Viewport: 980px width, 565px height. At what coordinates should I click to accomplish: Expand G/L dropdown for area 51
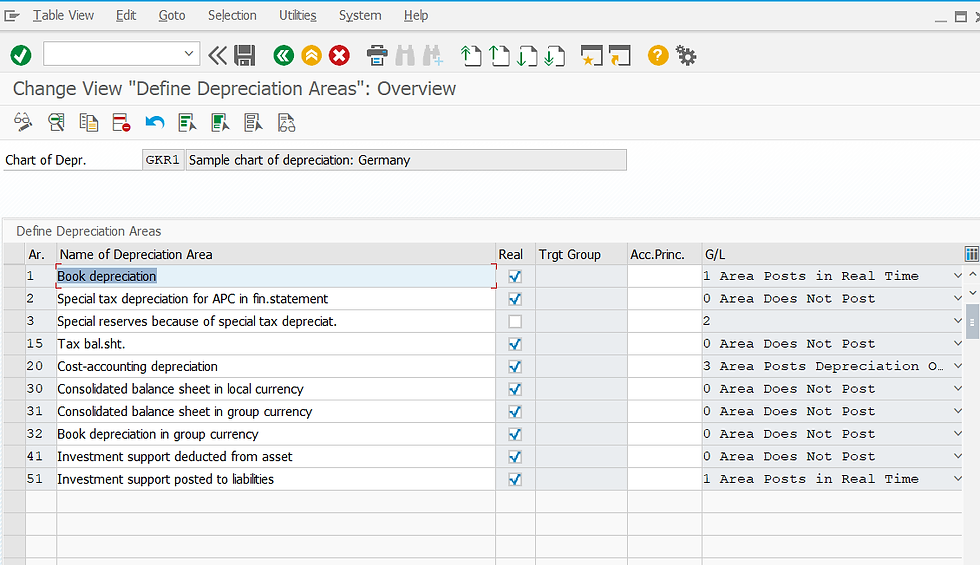[x=957, y=478]
